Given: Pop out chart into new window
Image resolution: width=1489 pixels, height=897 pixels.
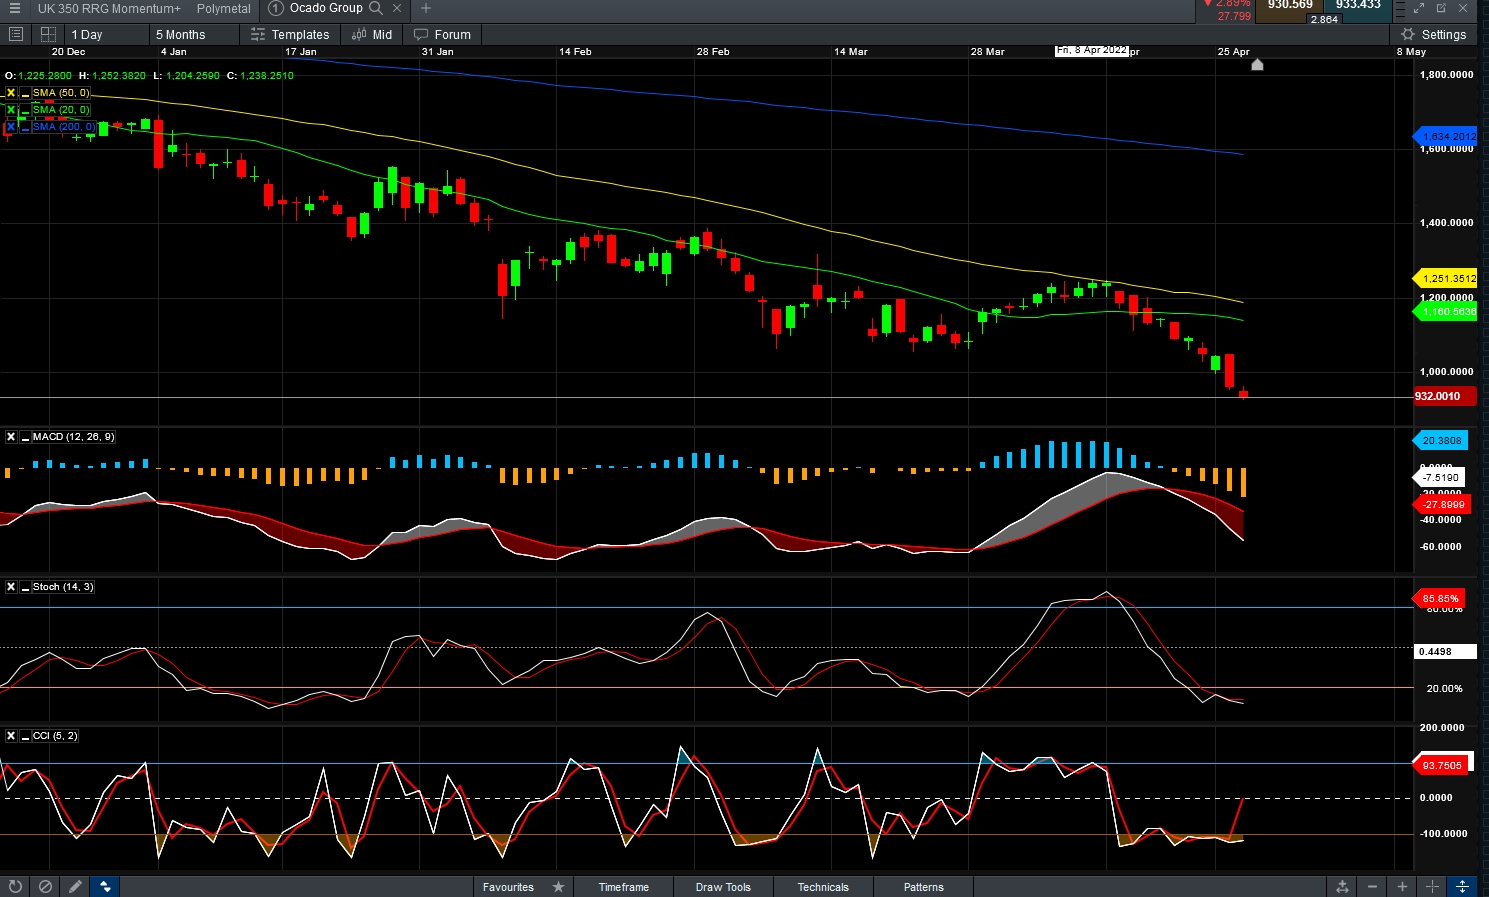Looking at the screenshot, I should (x=1441, y=8).
